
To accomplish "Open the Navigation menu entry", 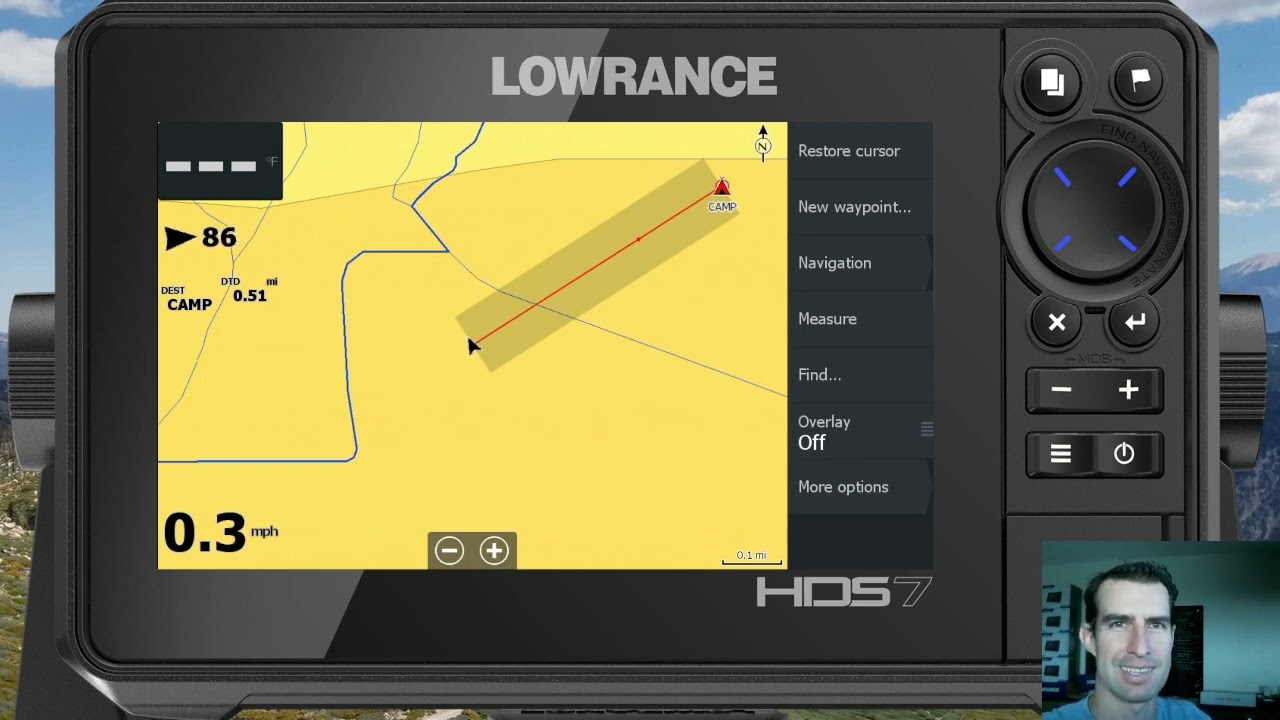I will click(860, 263).
